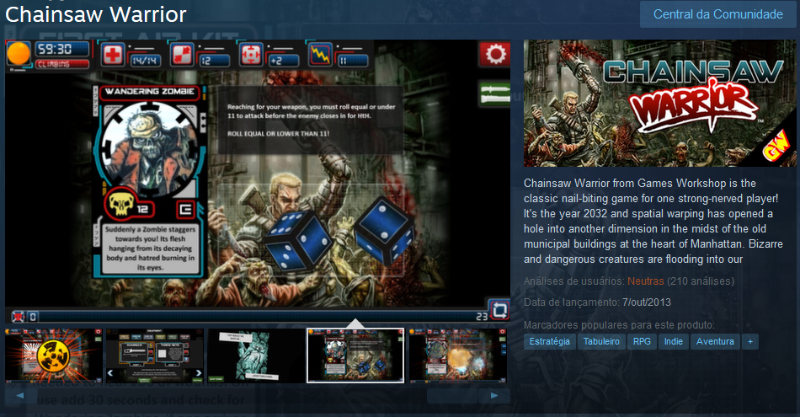This screenshot has width=800, height=417.
Task: Select the Aventura tag
Action: coord(715,341)
